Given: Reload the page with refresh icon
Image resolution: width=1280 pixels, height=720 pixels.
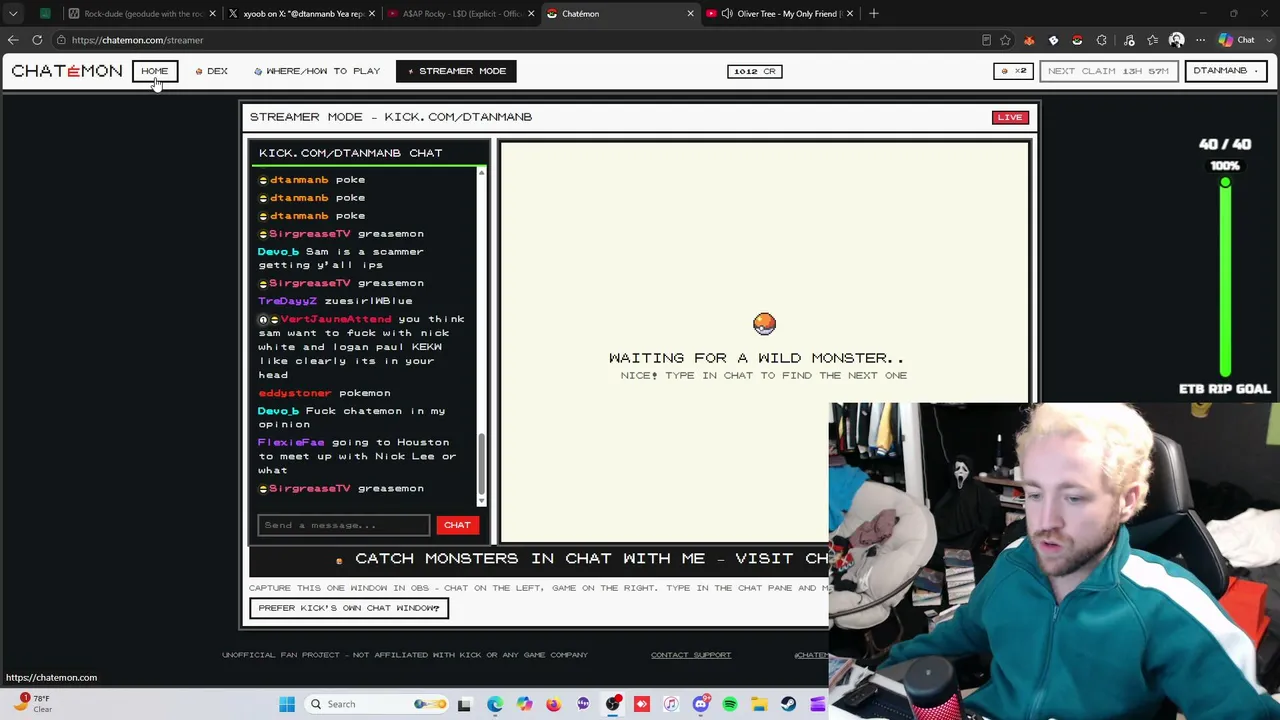Looking at the screenshot, I should [37, 40].
